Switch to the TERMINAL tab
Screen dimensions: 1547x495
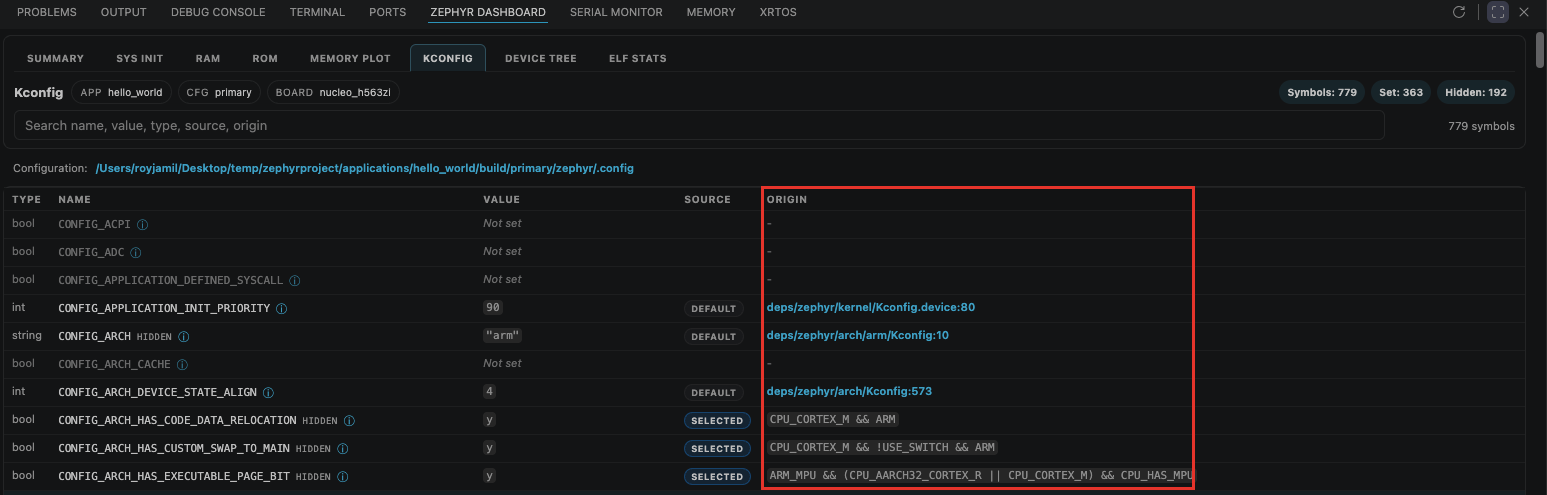[317, 12]
